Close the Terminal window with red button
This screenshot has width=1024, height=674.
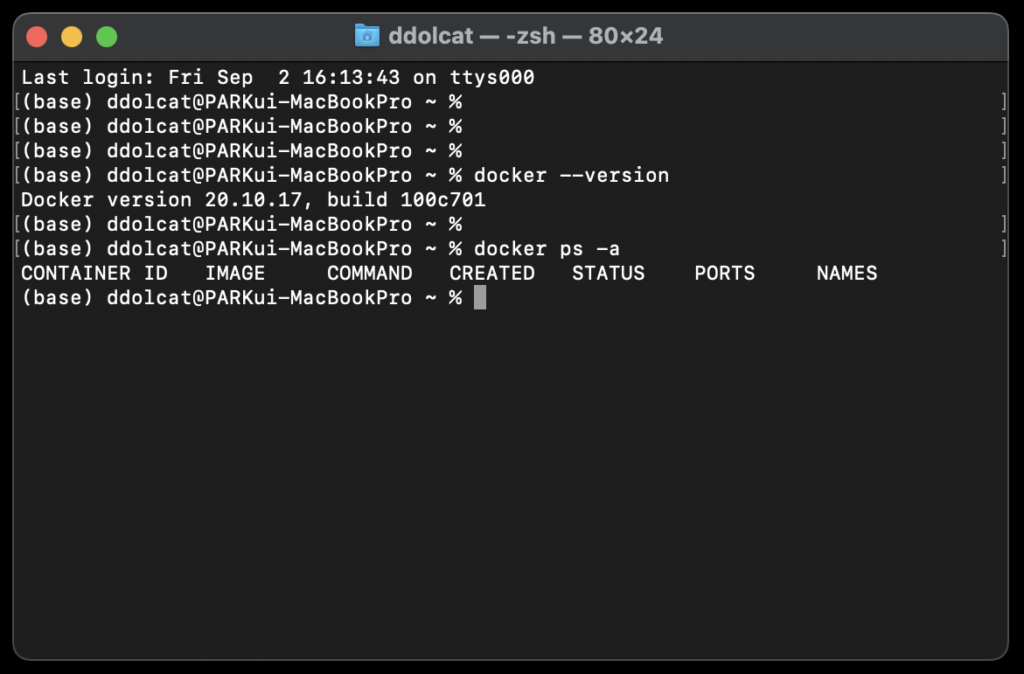pos(37,37)
